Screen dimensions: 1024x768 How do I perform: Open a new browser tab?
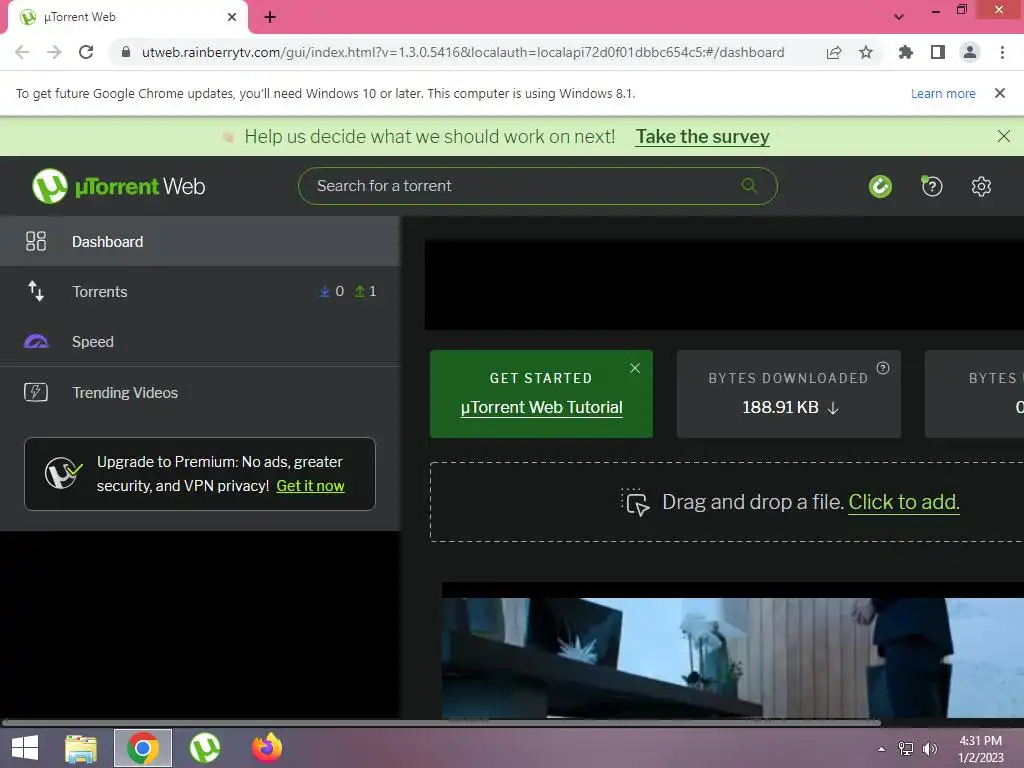click(x=270, y=17)
